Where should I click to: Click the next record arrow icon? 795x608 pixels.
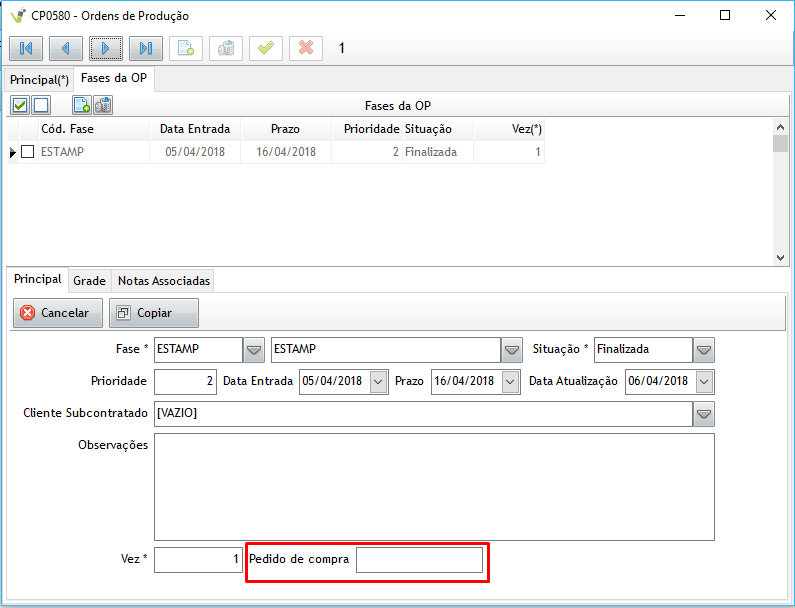[106, 48]
